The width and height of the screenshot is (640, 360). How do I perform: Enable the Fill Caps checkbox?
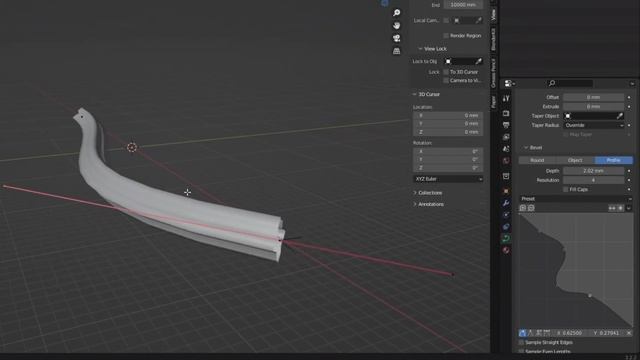tap(566, 189)
